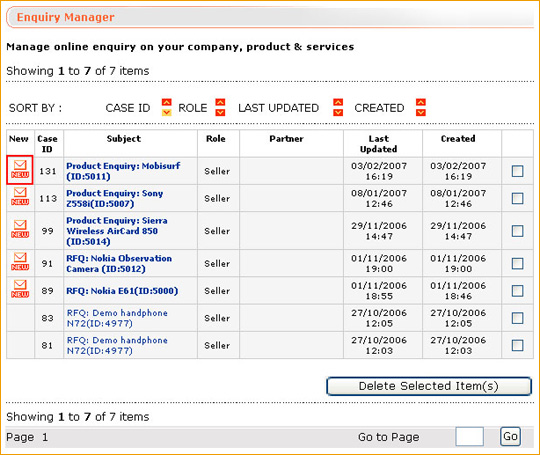This screenshot has height=455, width=540.
Task: Focus the Go to Page input field
Action: click(469, 436)
